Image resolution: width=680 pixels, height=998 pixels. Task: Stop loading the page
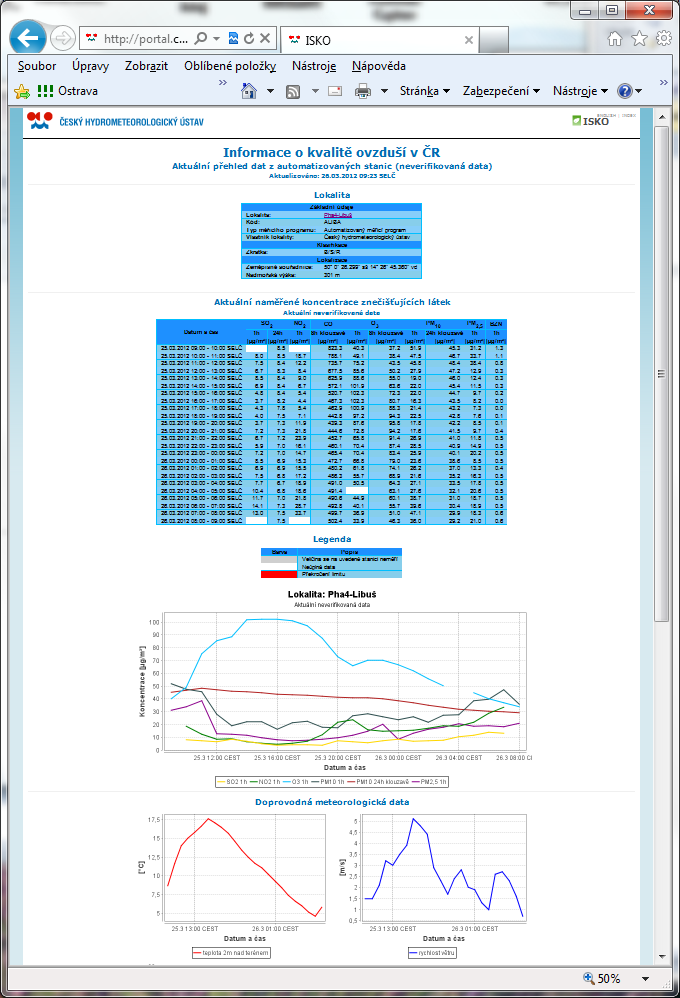pyautogui.click(x=265, y=38)
